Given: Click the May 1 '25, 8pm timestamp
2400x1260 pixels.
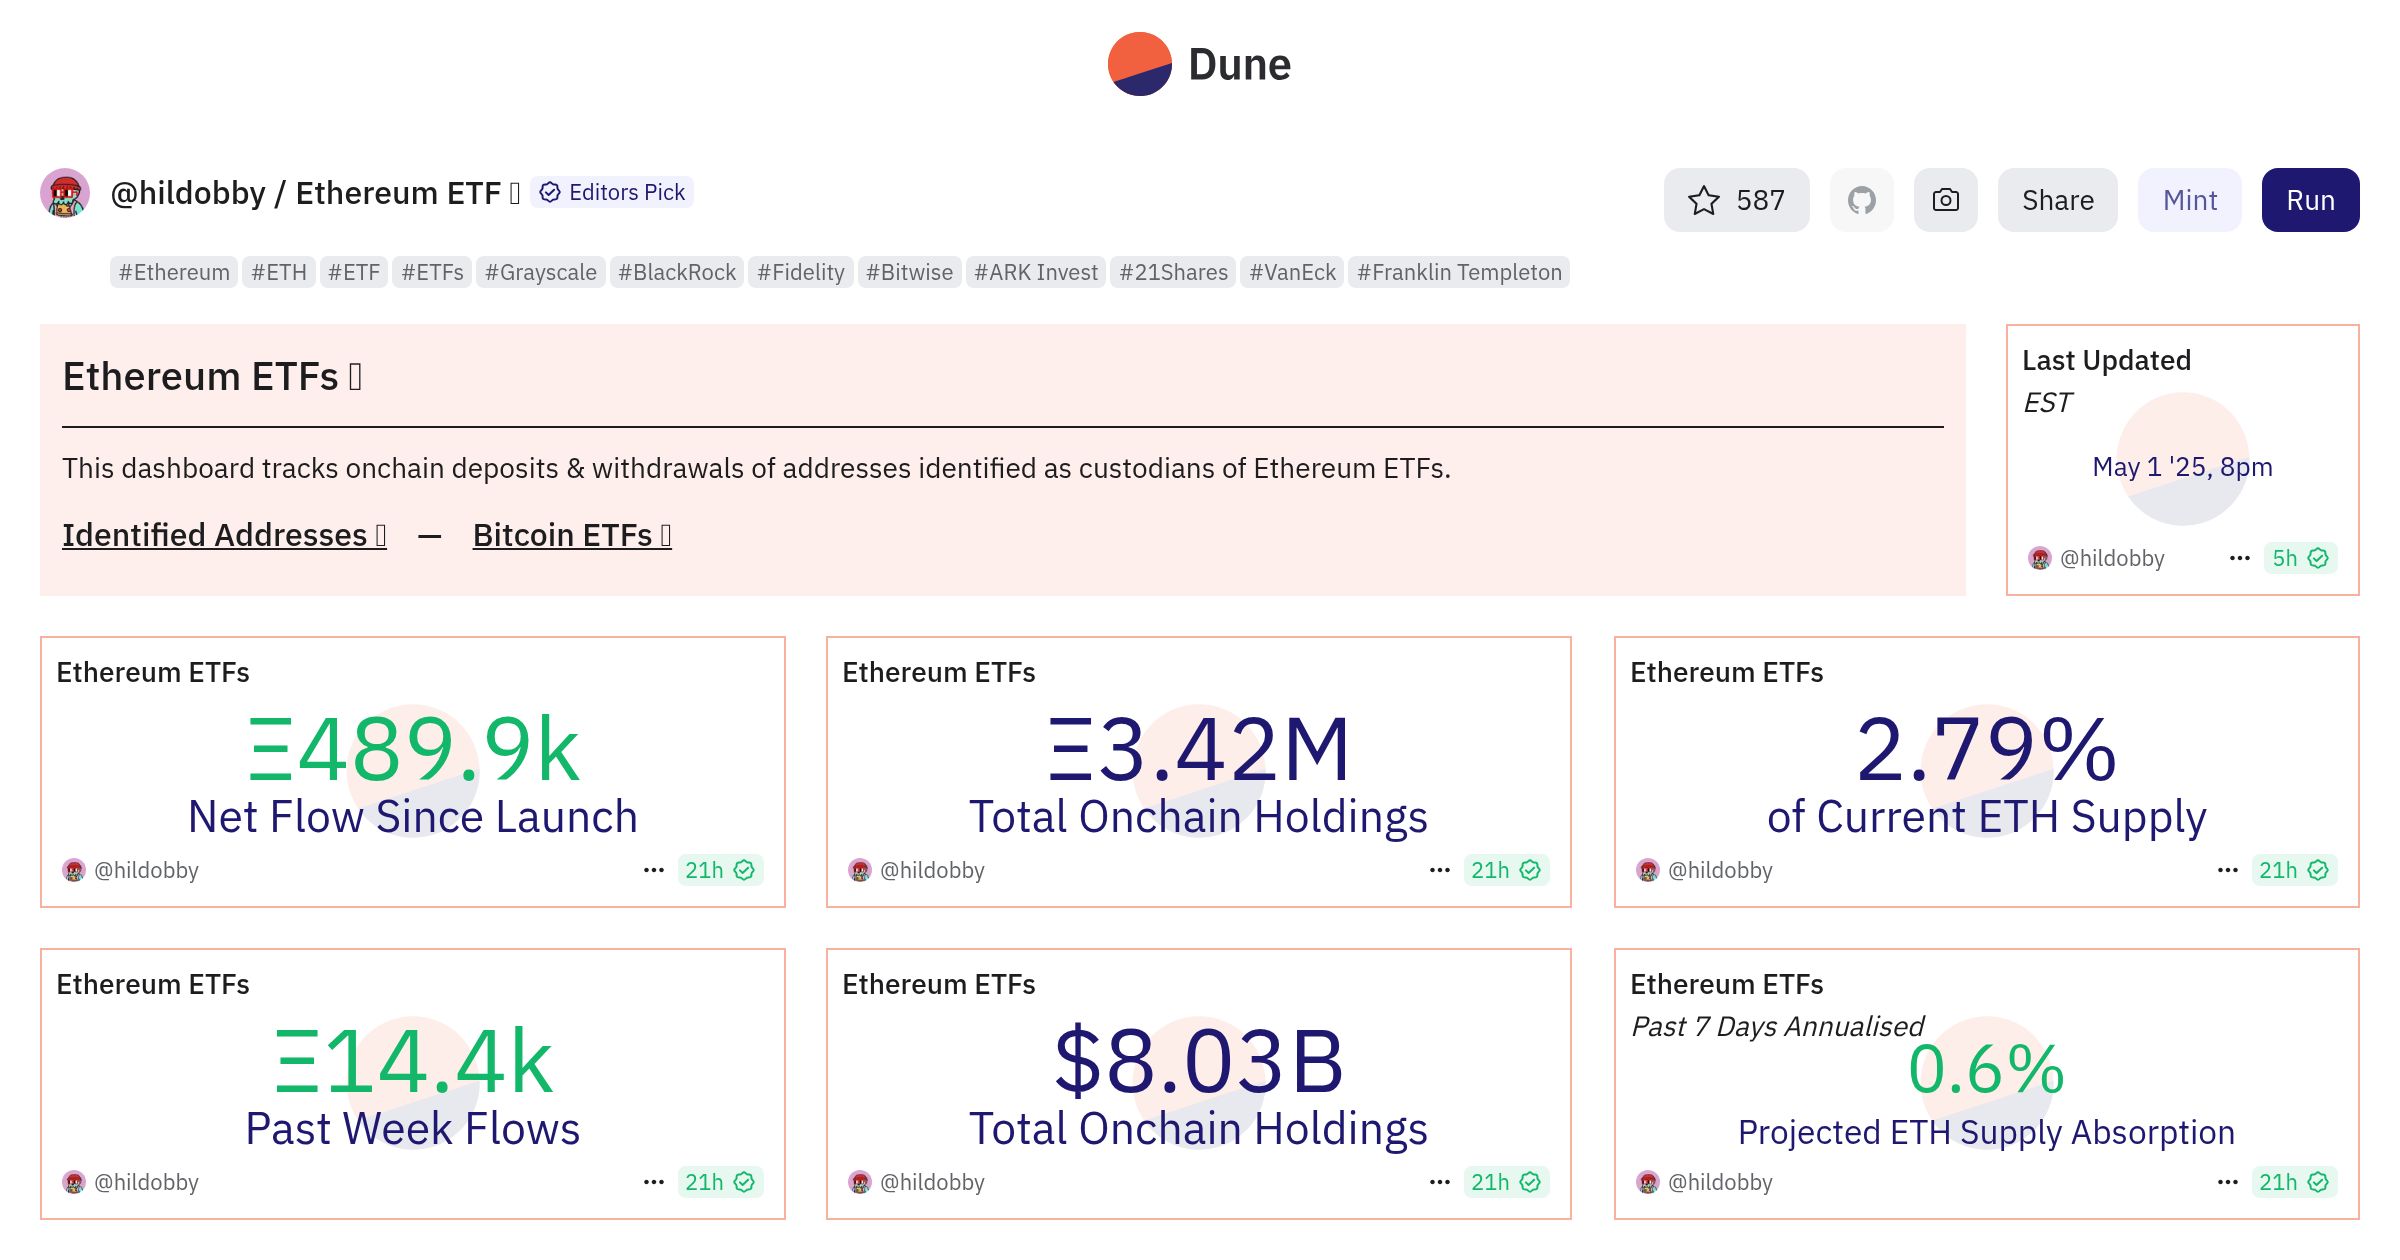Looking at the screenshot, I should tap(2183, 467).
